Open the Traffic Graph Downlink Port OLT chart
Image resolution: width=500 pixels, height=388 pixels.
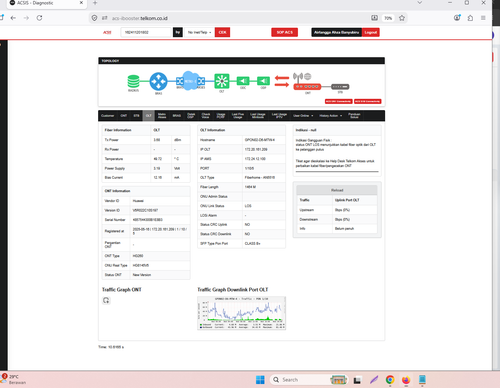(242, 313)
